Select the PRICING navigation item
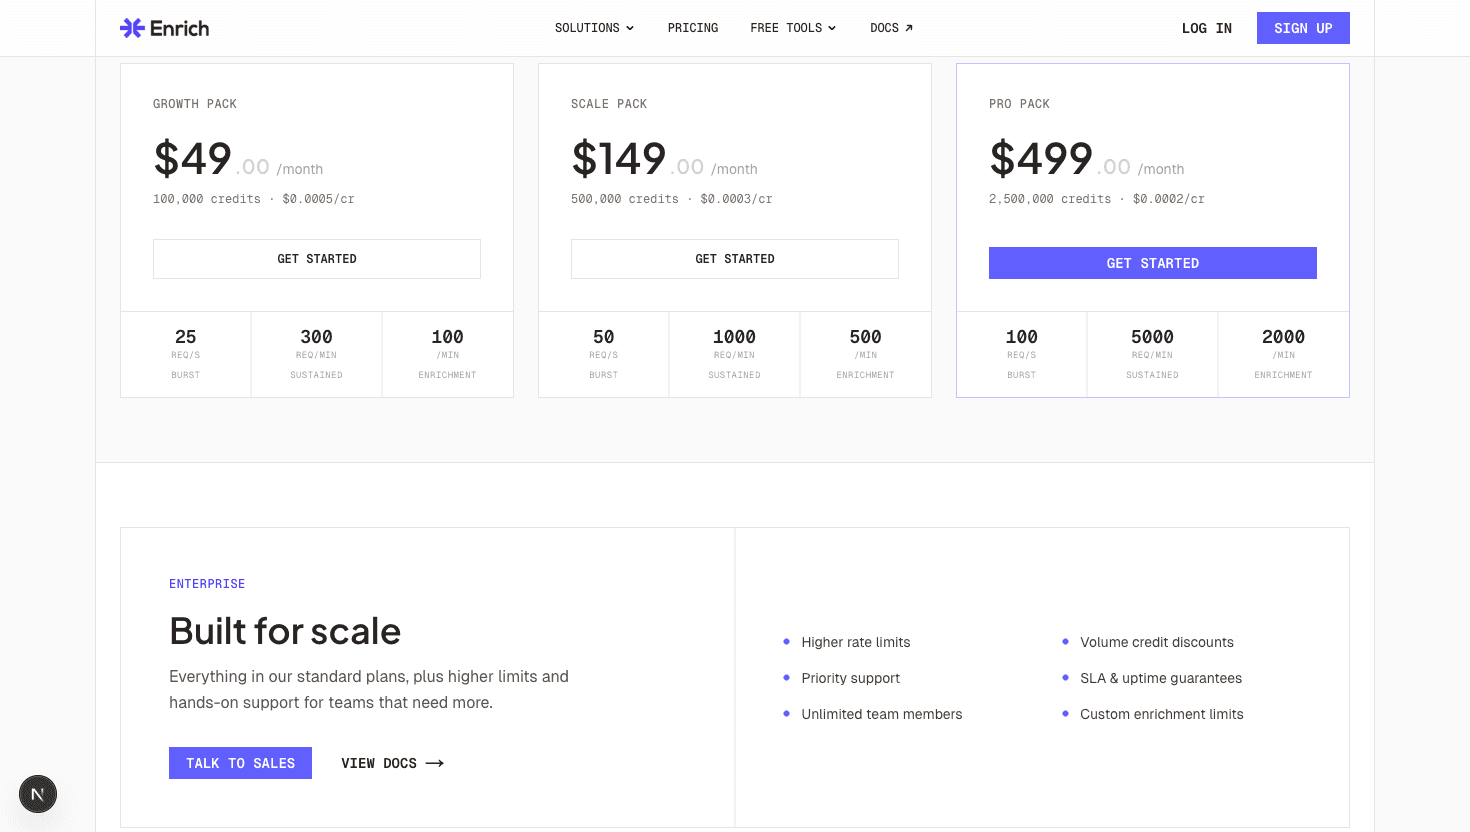This screenshot has width=1470, height=832. (692, 28)
